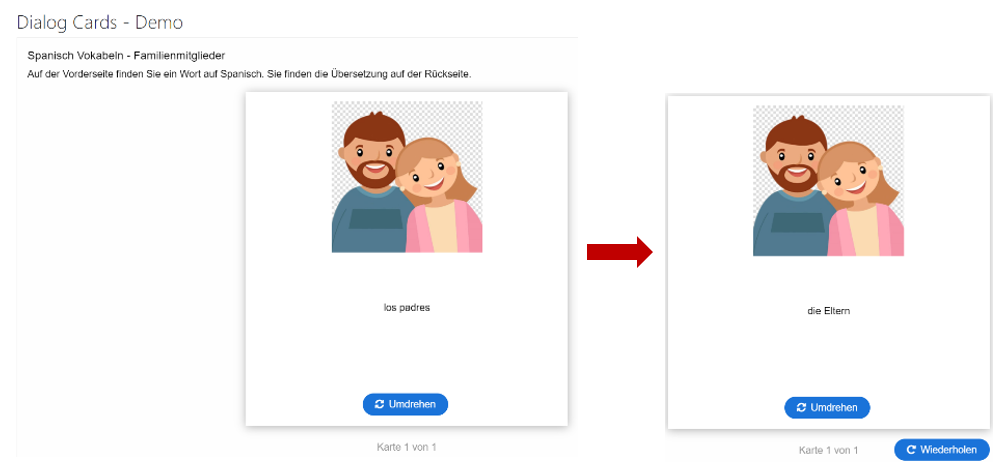The width and height of the screenshot is (999, 469).
Task: Click the 'Dialog Cards - Demo' title
Action: [x=100, y=21]
